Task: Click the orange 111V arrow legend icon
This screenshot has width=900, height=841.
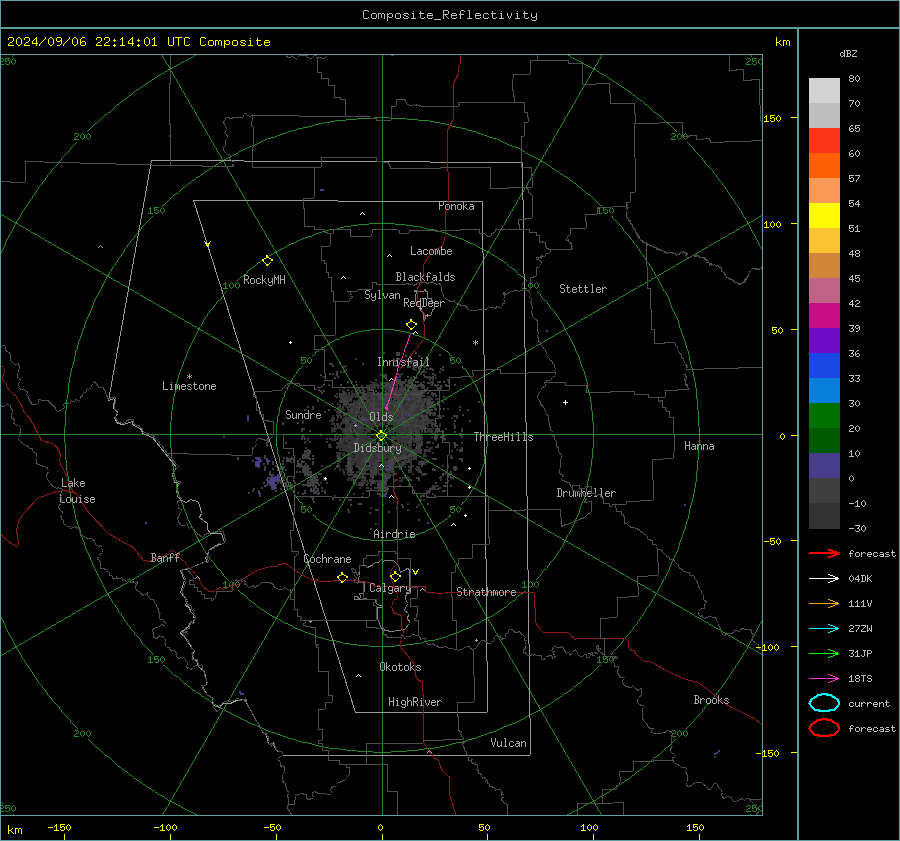Action: (x=824, y=603)
